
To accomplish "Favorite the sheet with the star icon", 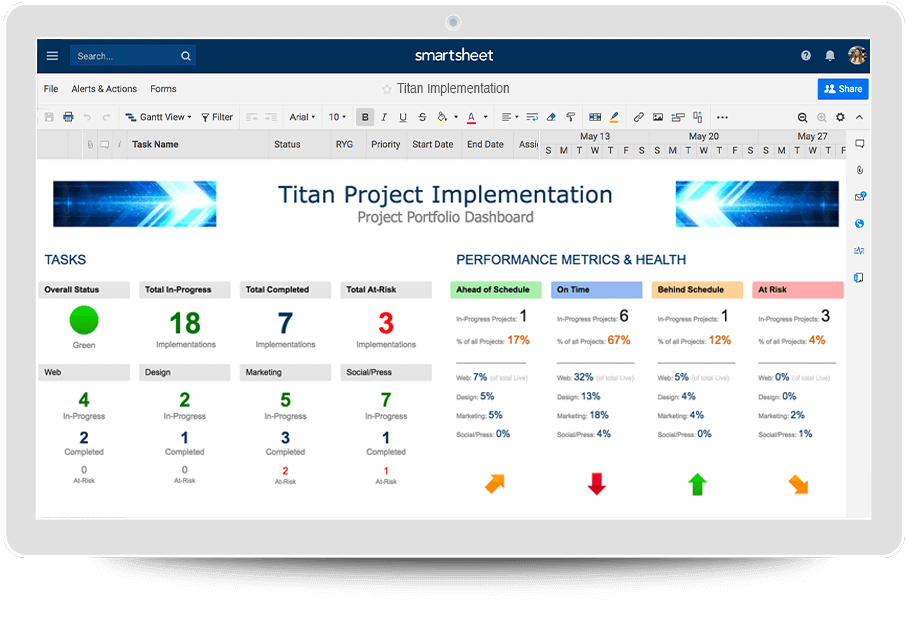I will click(x=387, y=89).
